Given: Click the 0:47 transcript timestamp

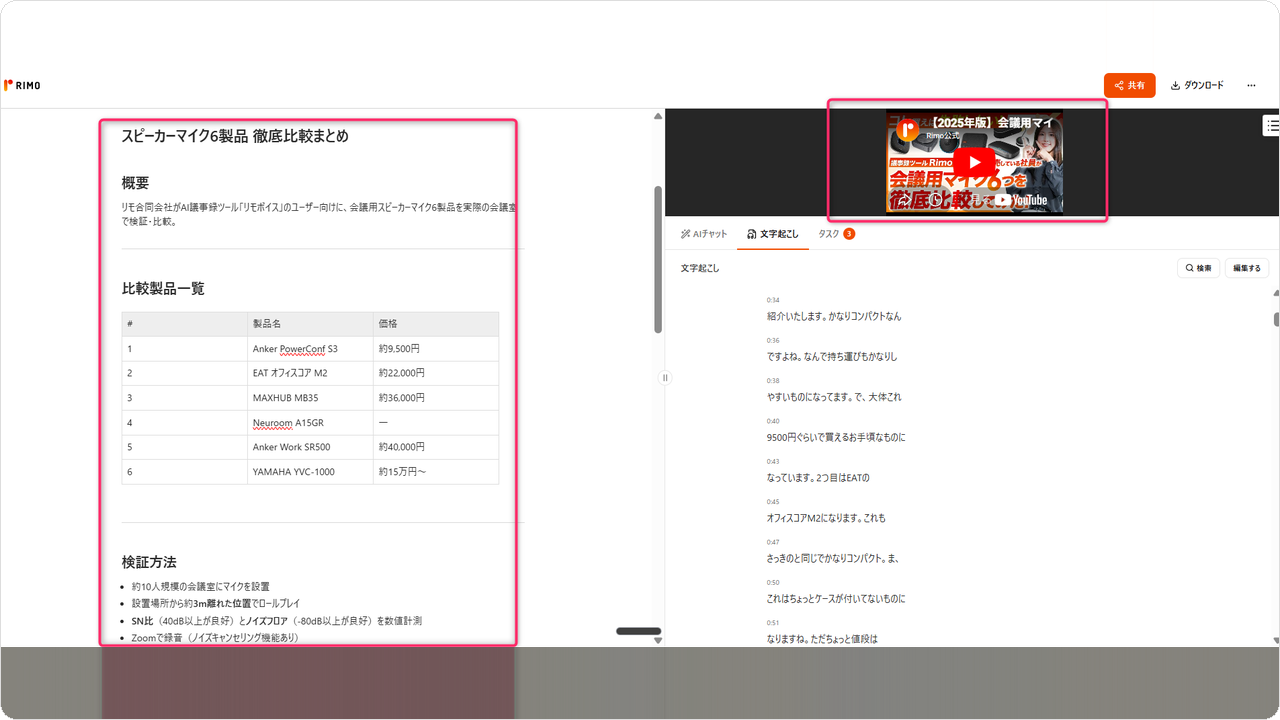Looking at the screenshot, I should click(773, 542).
